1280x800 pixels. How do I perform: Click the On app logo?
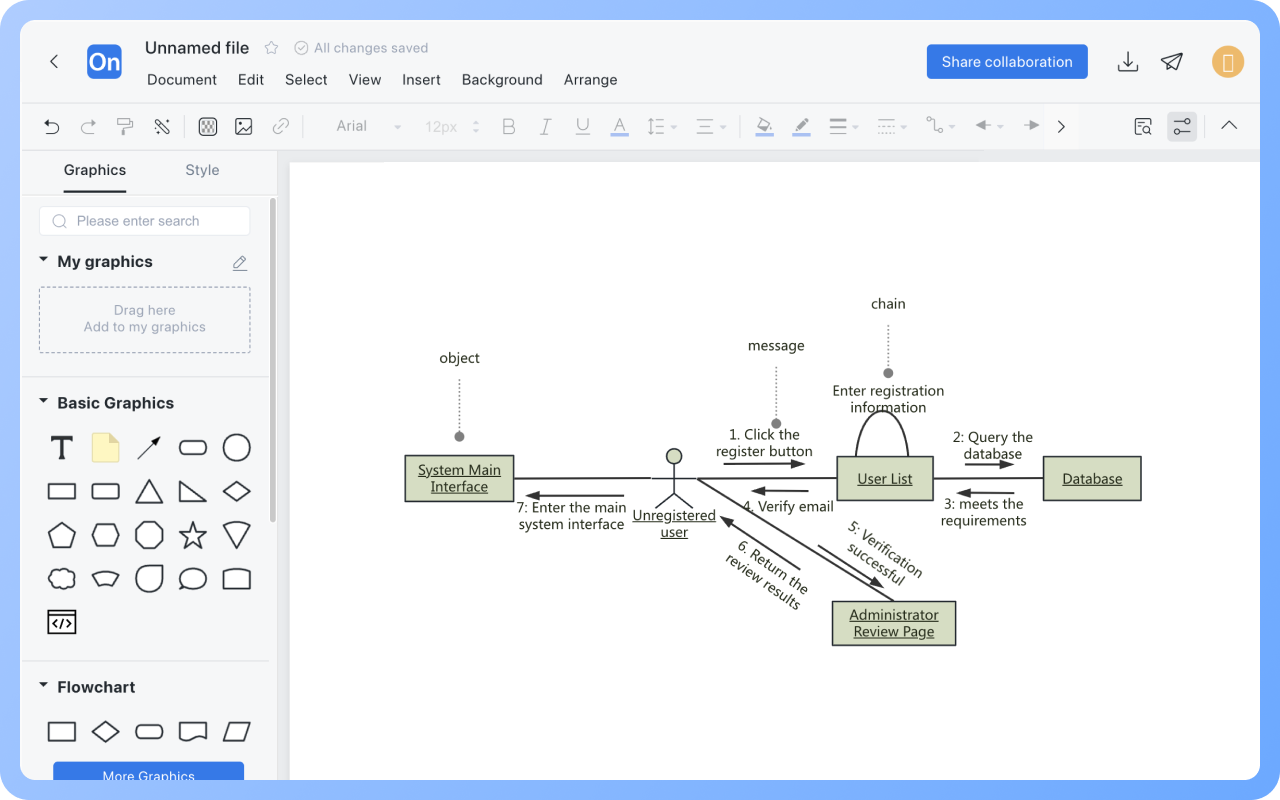[x=104, y=62]
